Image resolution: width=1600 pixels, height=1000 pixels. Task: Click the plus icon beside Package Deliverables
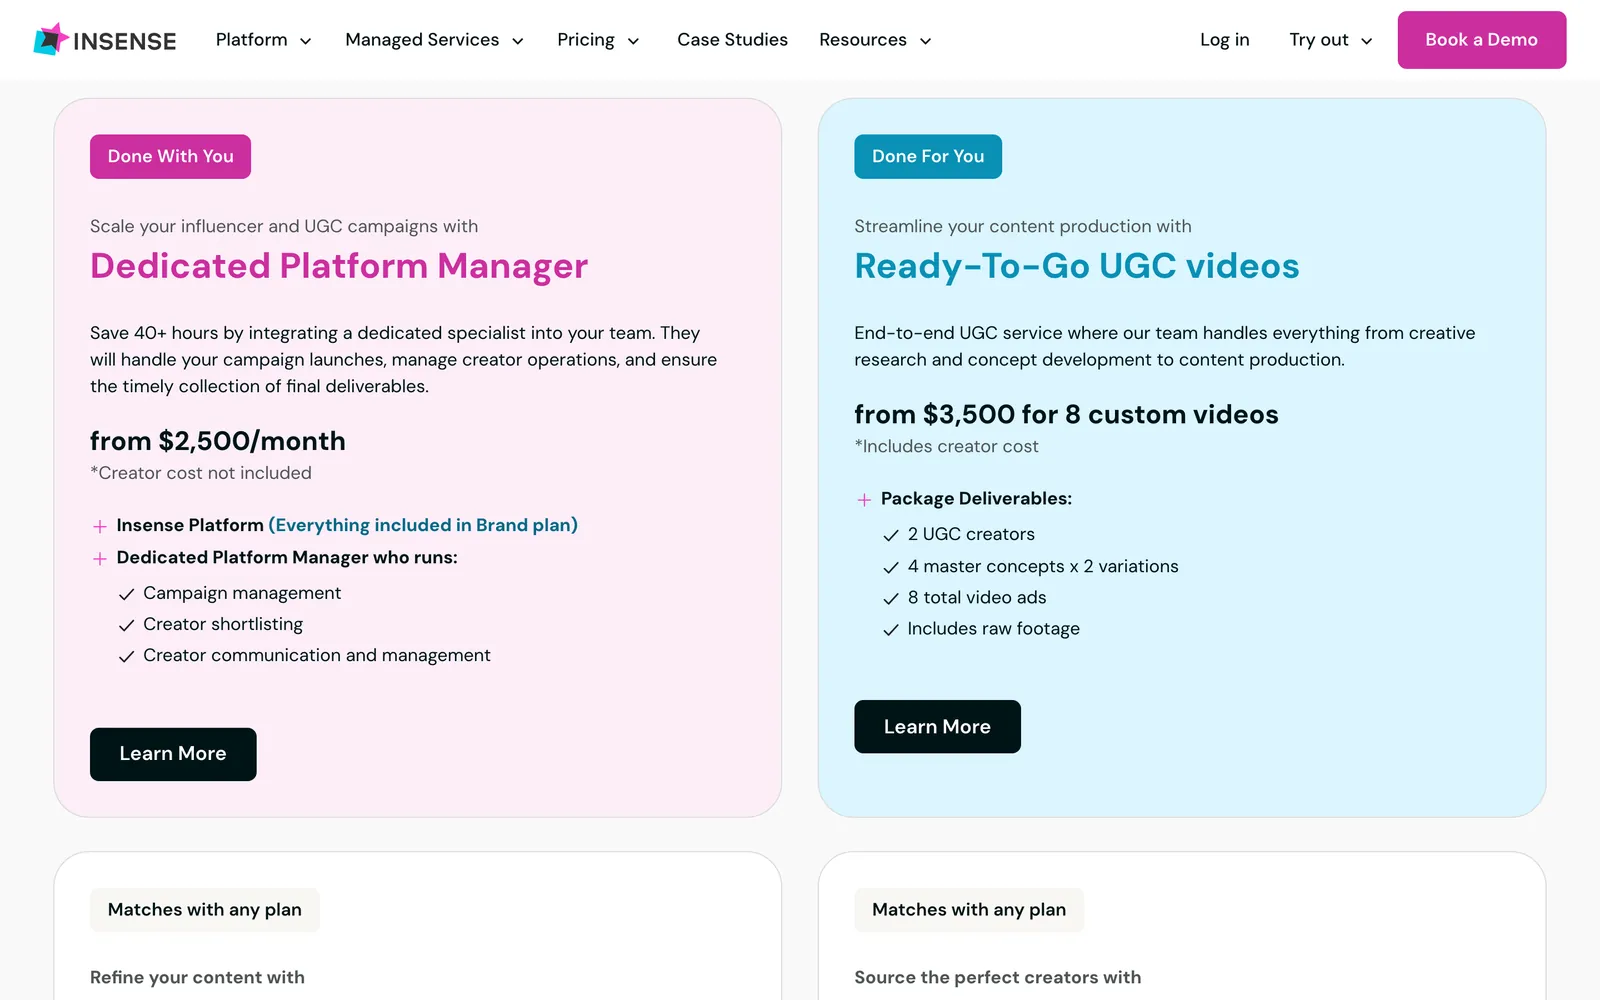(864, 499)
